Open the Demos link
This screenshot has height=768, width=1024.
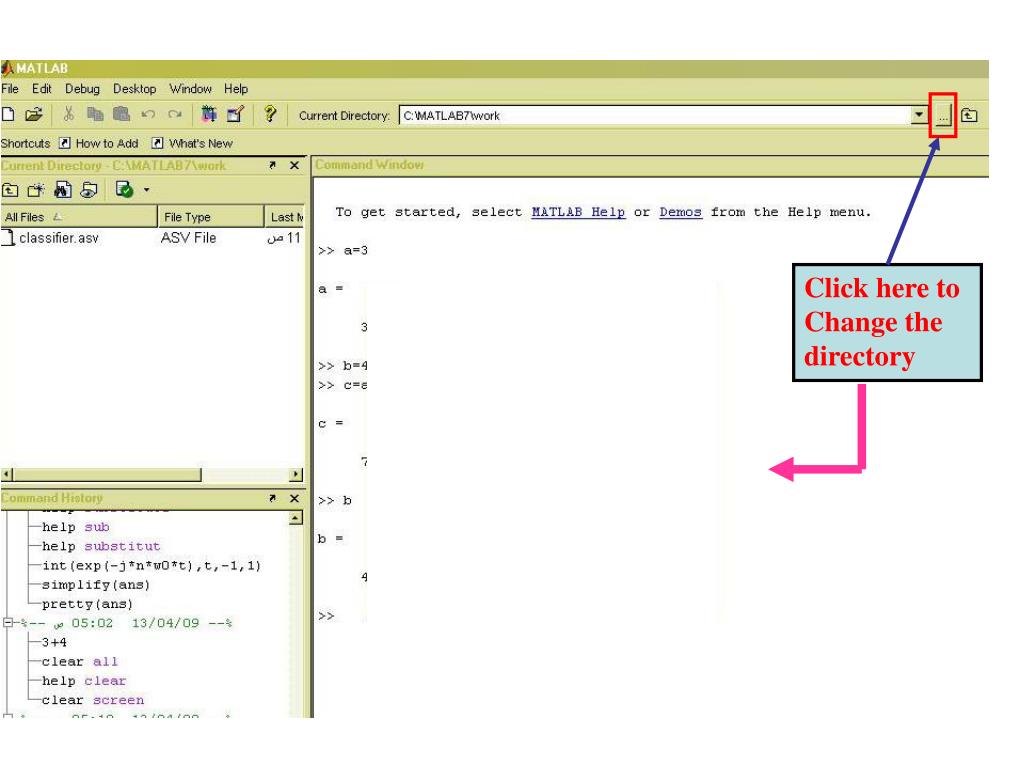point(680,212)
